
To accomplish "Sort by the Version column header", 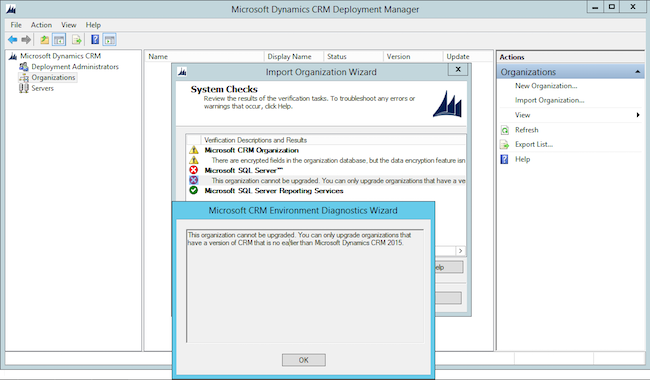I will (x=413, y=56).
